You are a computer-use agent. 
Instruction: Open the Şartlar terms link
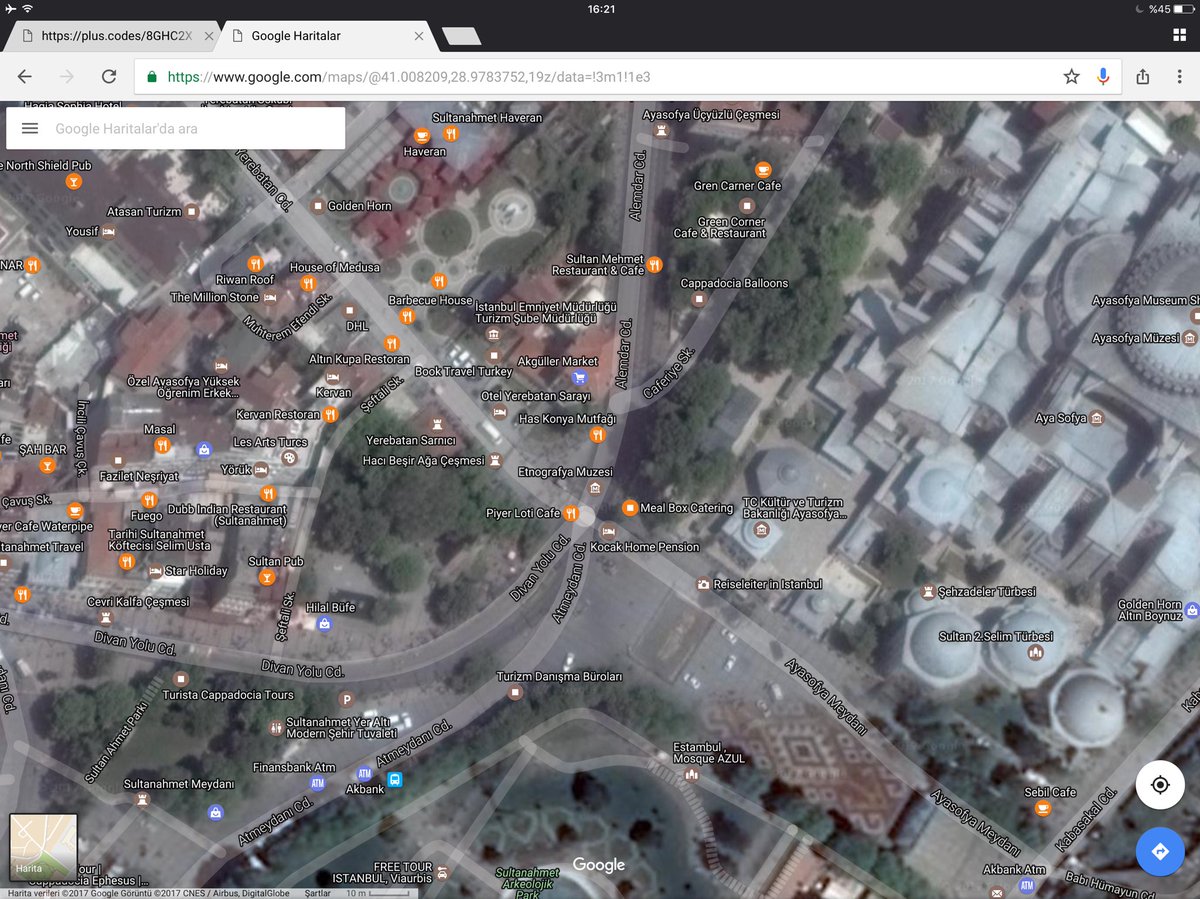tap(318, 893)
